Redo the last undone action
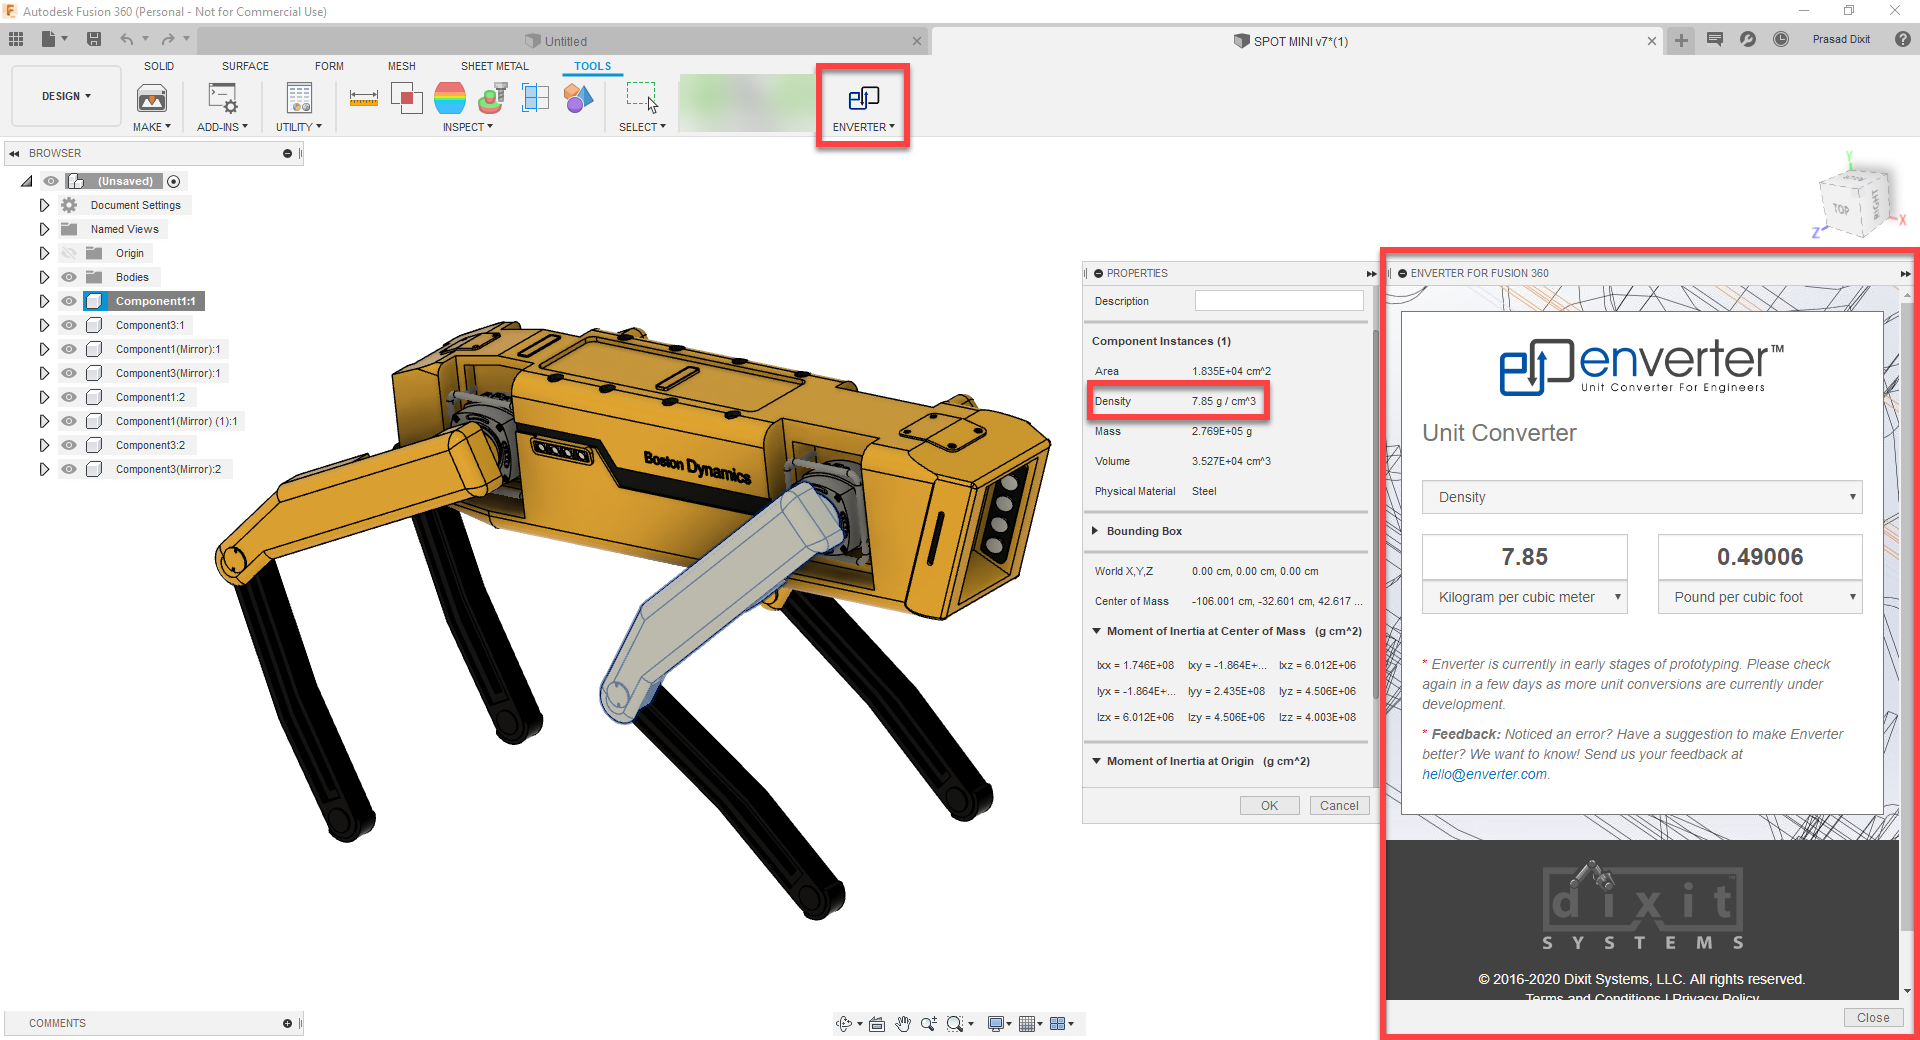Screen dimensions: 1920x1040 pos(168,39)
